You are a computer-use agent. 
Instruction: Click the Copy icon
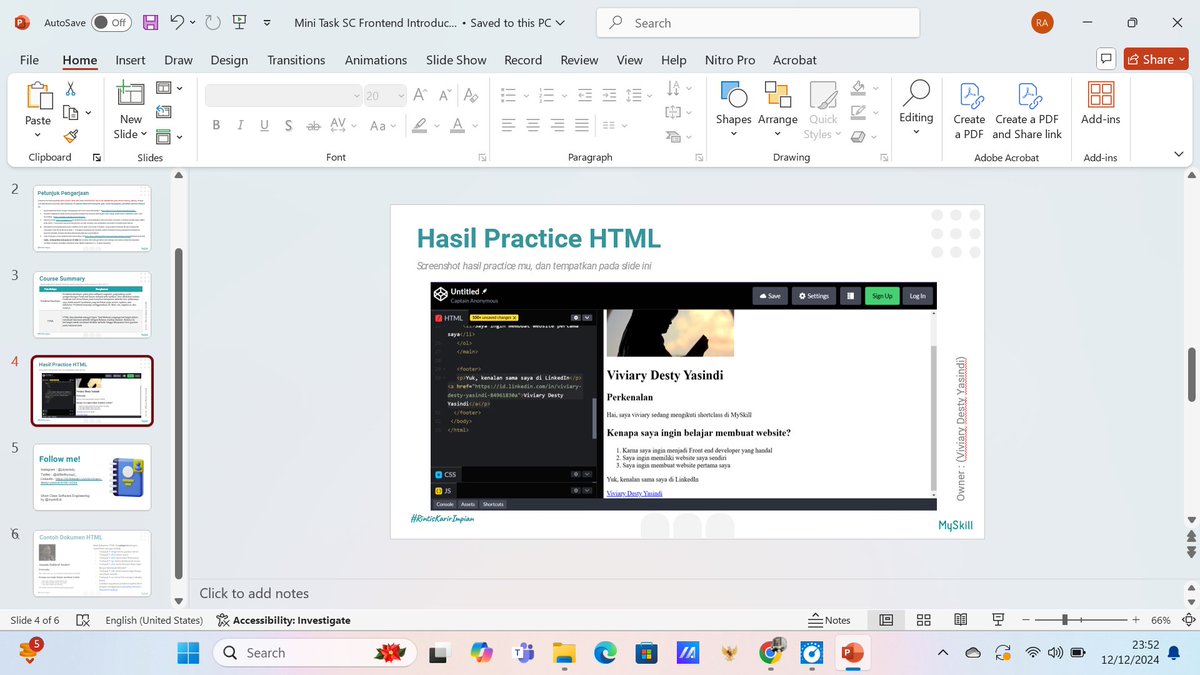pyautogui.click(x=71, y=113)
